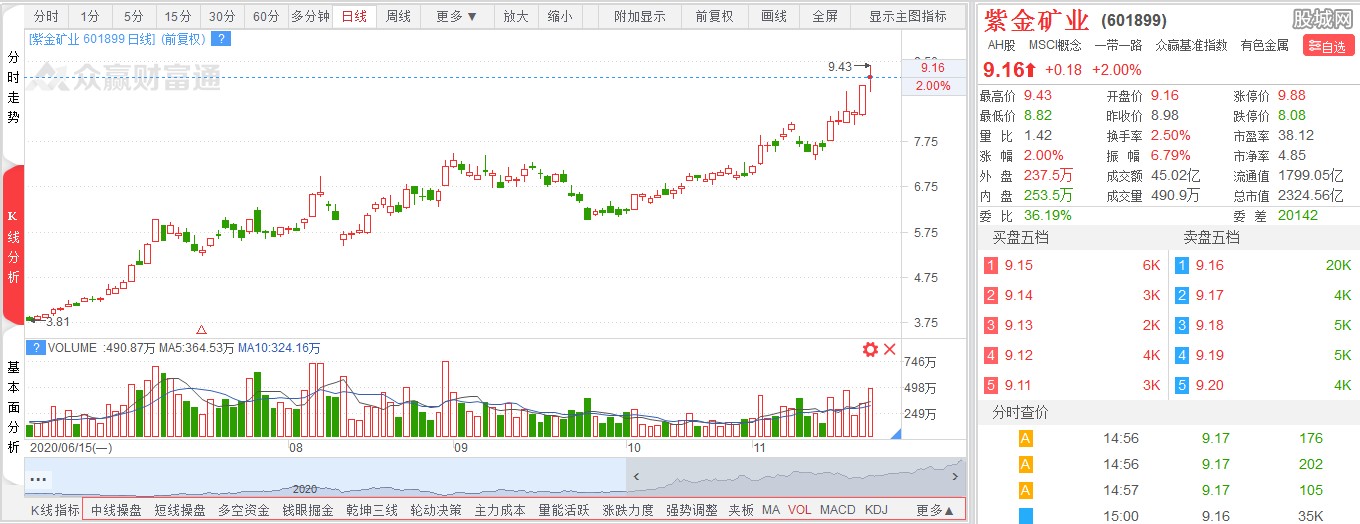This screenshot has height=524, width=1360.
Task: Click the 一带一路 concept tag
Action: tap(1118, 45)
